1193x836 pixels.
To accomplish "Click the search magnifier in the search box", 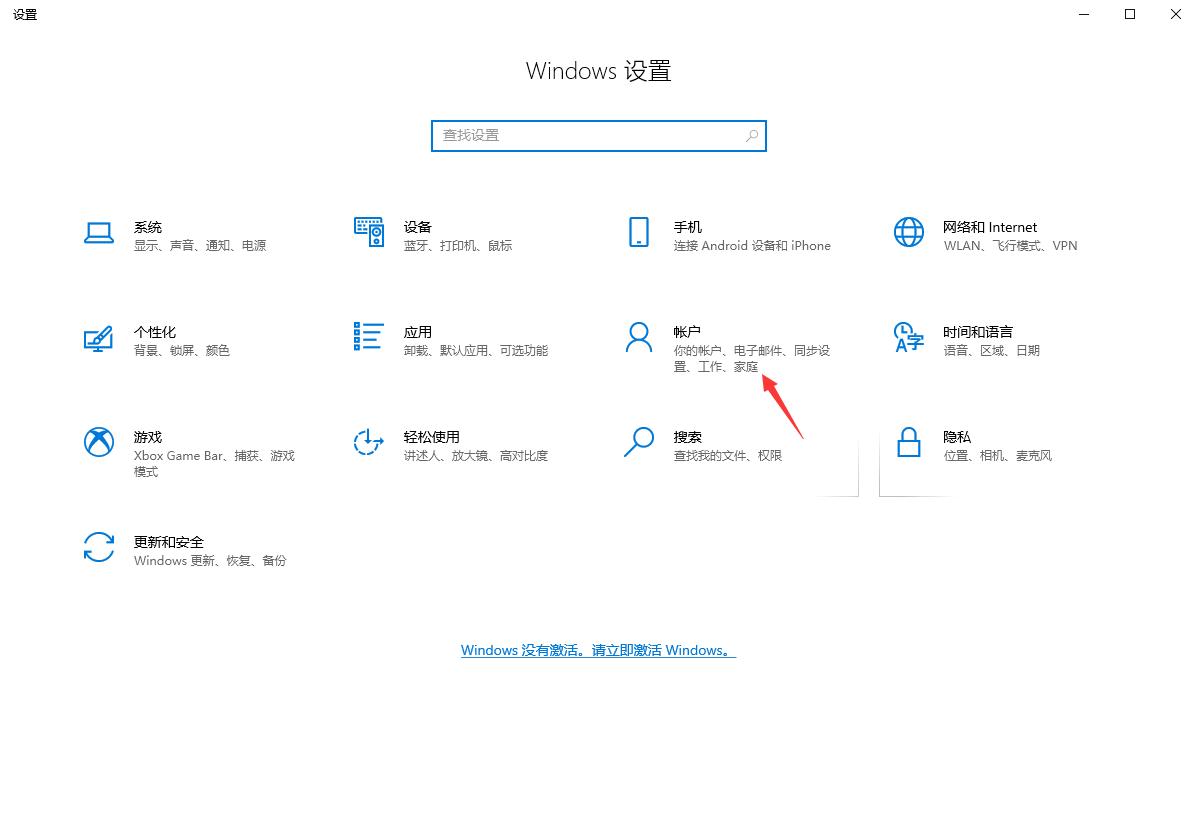I will (751, 135).
